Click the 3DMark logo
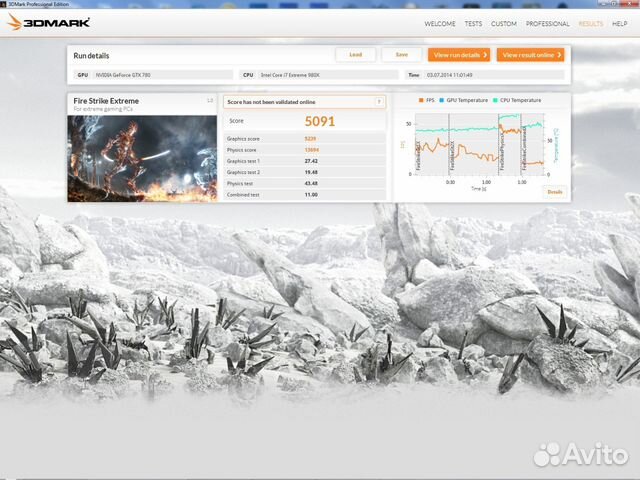This screenshot has height=480, width=640. [49, 22]
